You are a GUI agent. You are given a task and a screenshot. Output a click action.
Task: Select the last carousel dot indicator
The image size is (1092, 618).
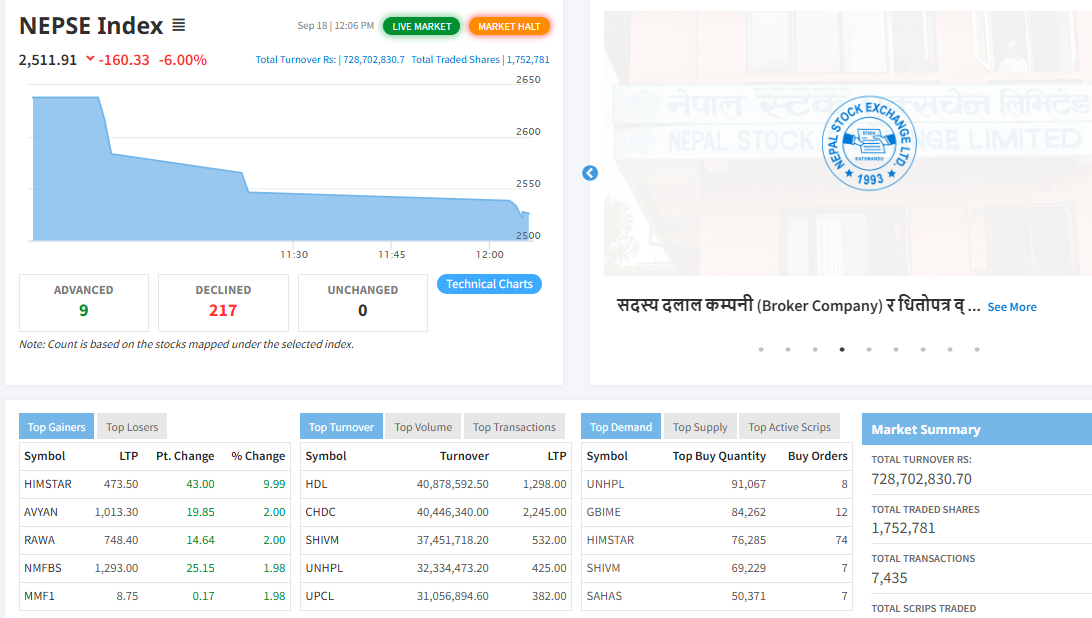(x=977, y=350)
